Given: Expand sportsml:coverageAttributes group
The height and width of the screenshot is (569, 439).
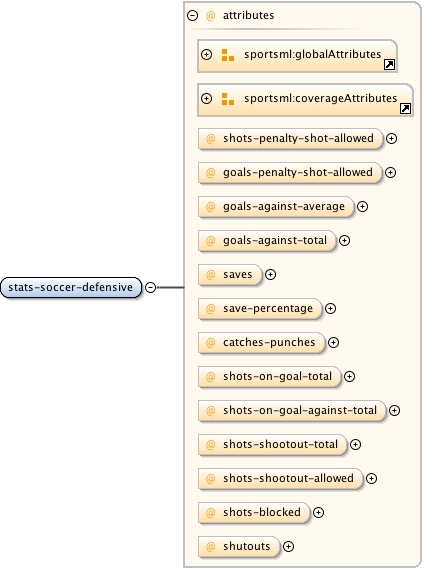Looking at the screenshot, I should tap(206, 98).
